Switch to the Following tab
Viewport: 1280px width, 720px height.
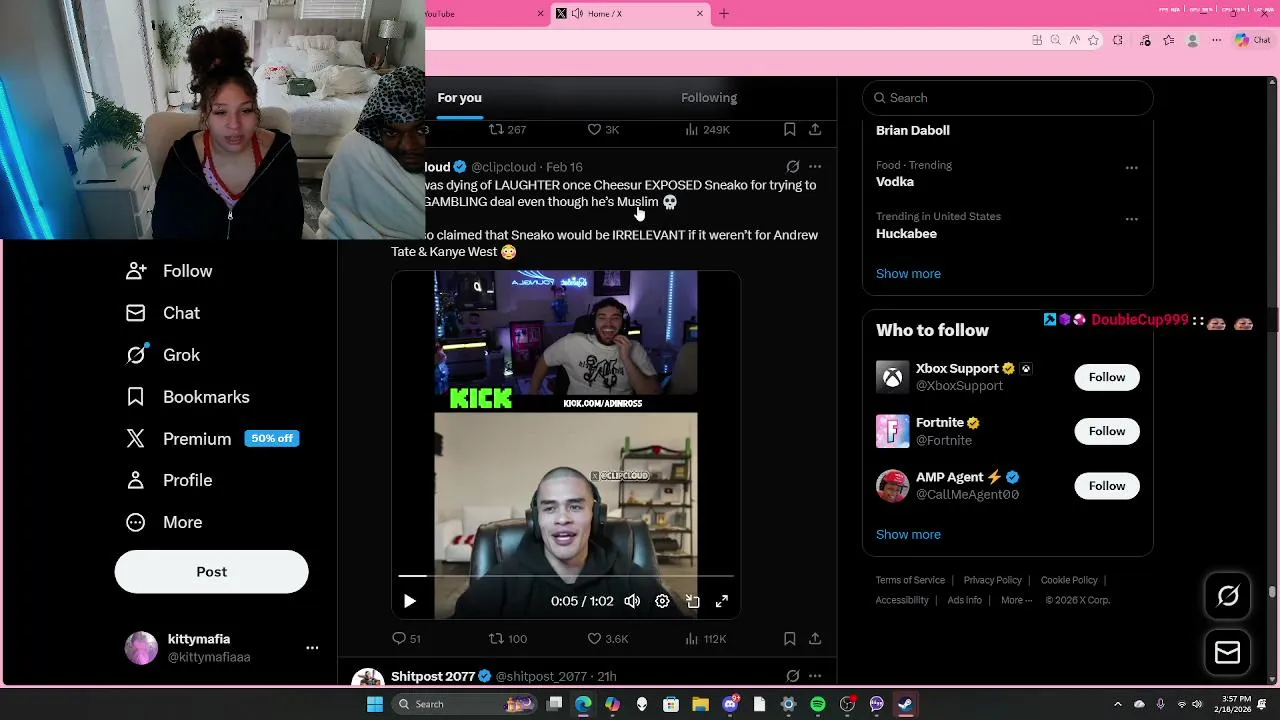click(709, 98)
